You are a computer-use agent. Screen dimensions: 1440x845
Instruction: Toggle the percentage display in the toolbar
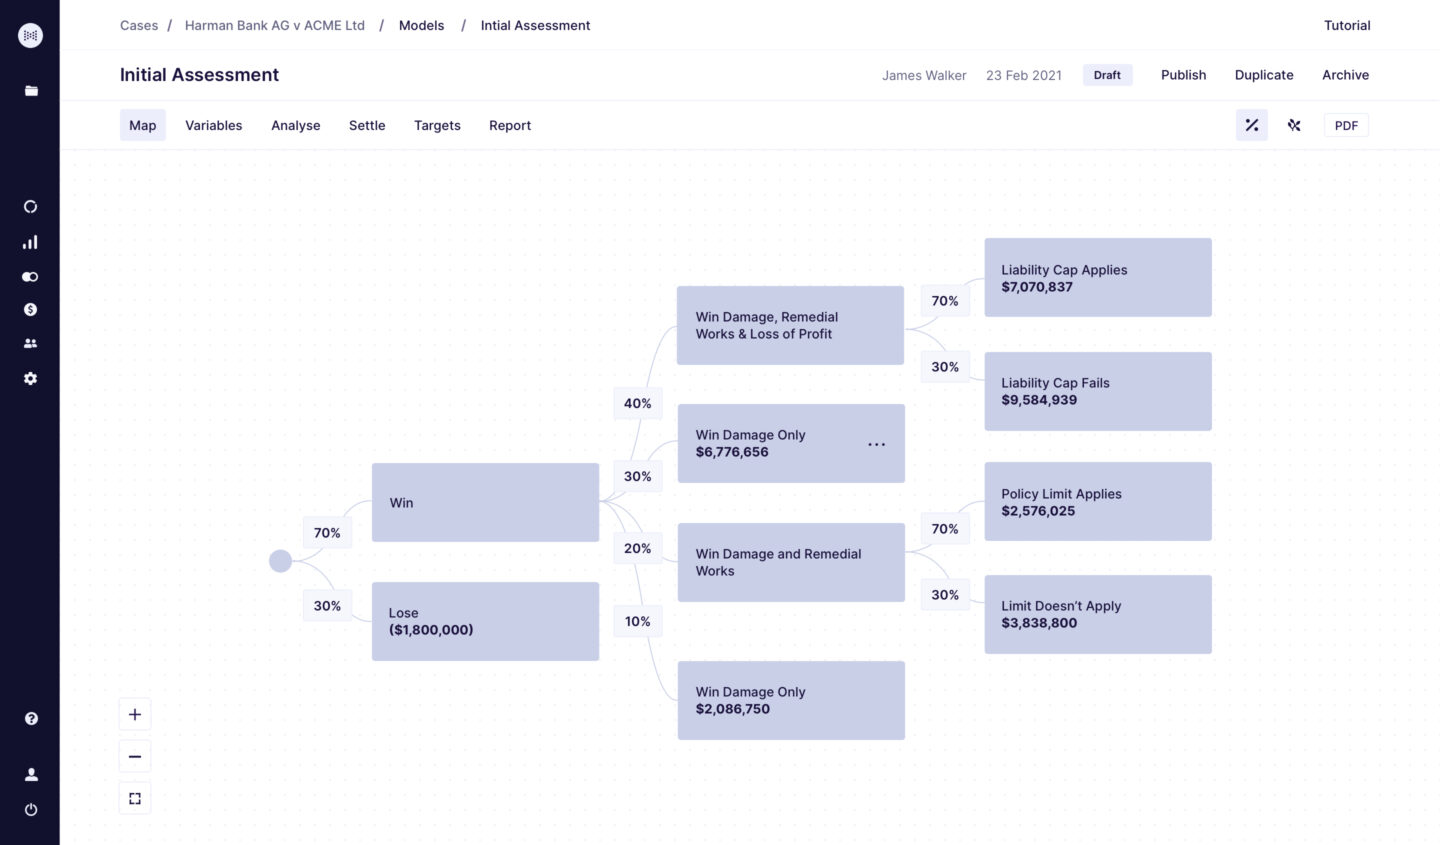1252,125
